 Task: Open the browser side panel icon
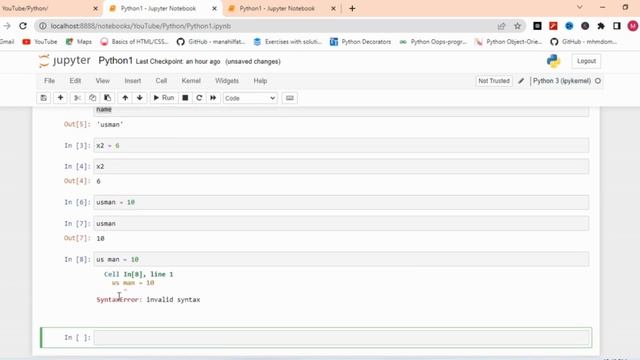(617, 26)
